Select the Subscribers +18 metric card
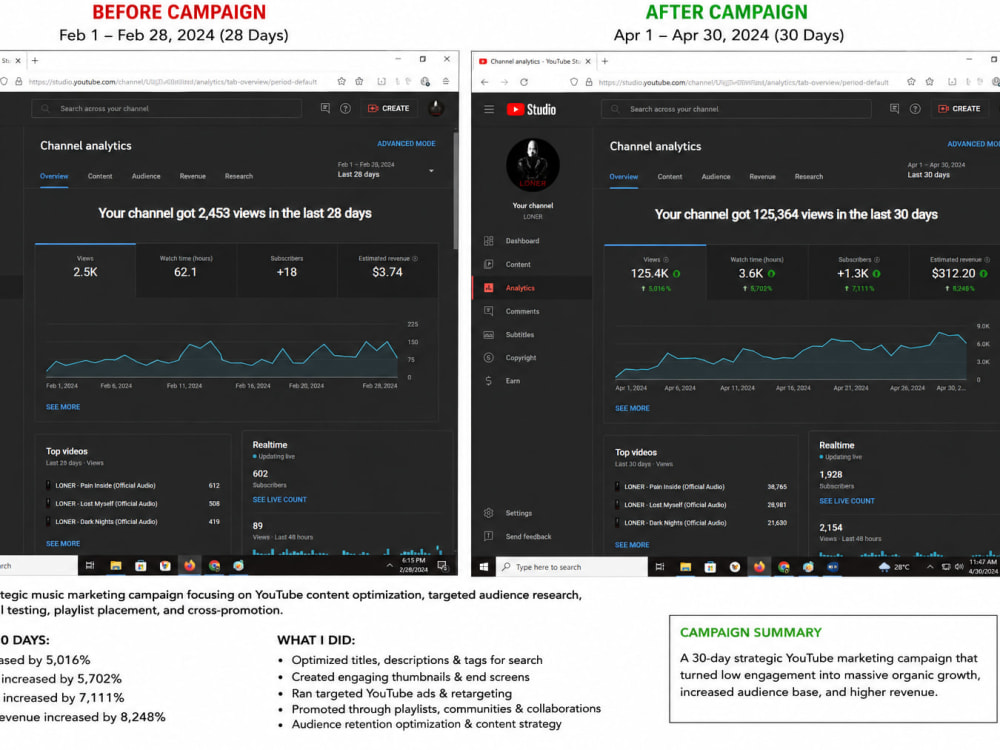1000x750 pixels. point(286,270)
